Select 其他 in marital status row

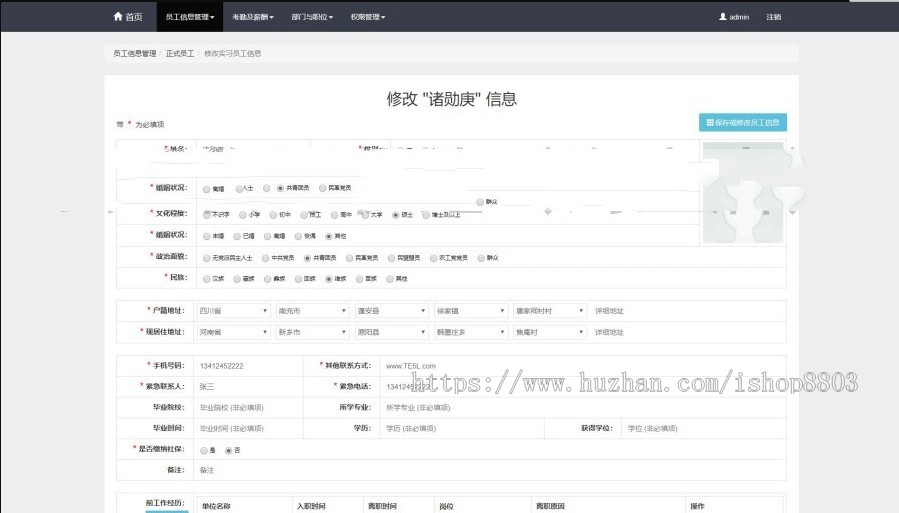(x=329, y=236)
